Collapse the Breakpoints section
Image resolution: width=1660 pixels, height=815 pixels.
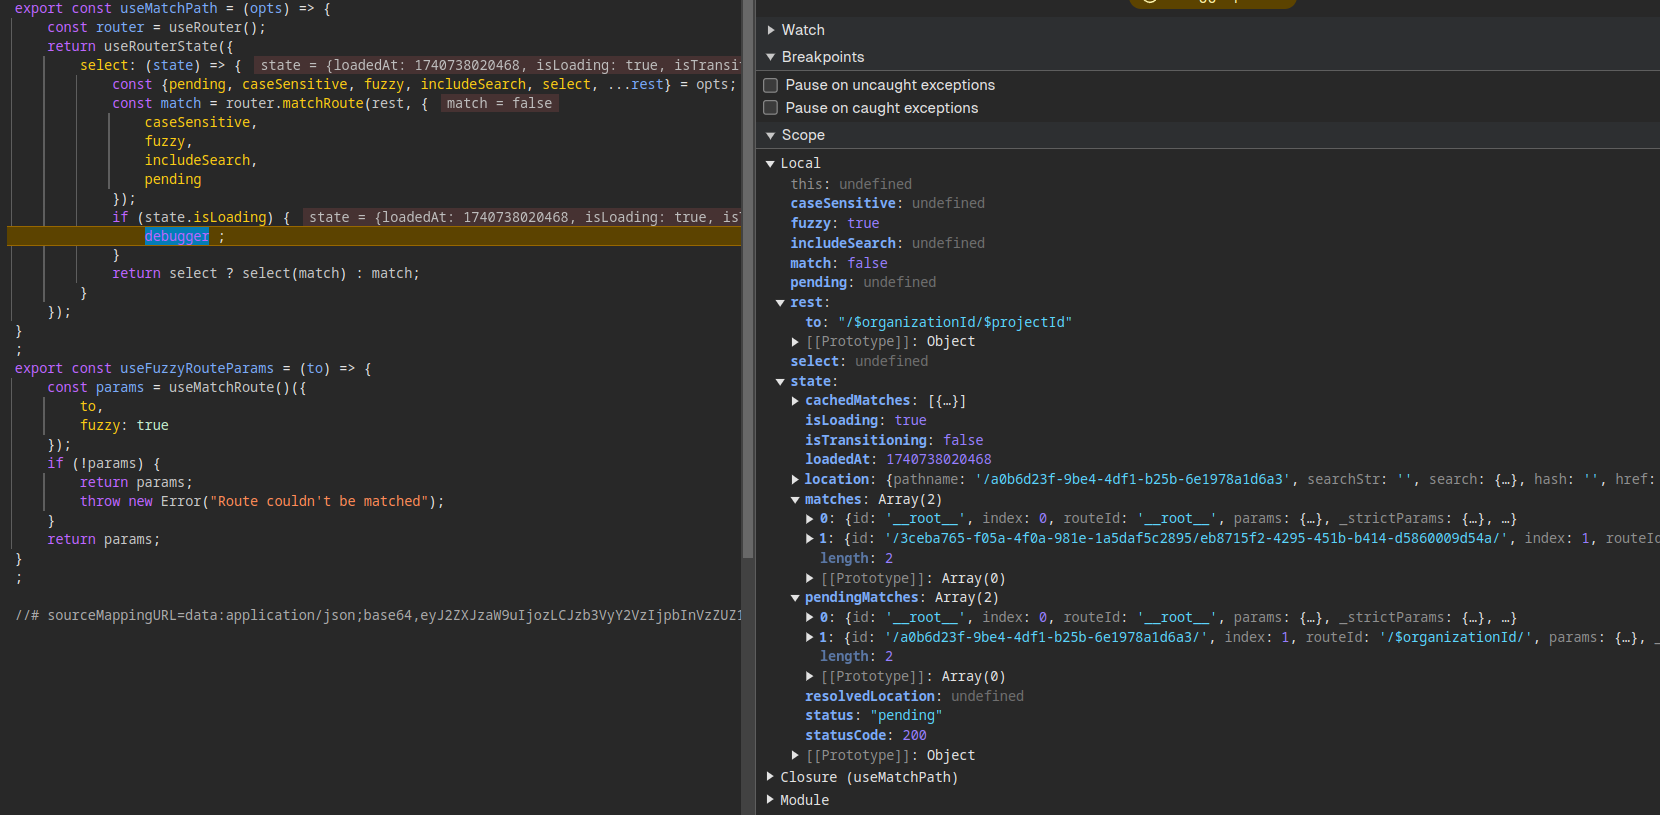click(771, 57)
